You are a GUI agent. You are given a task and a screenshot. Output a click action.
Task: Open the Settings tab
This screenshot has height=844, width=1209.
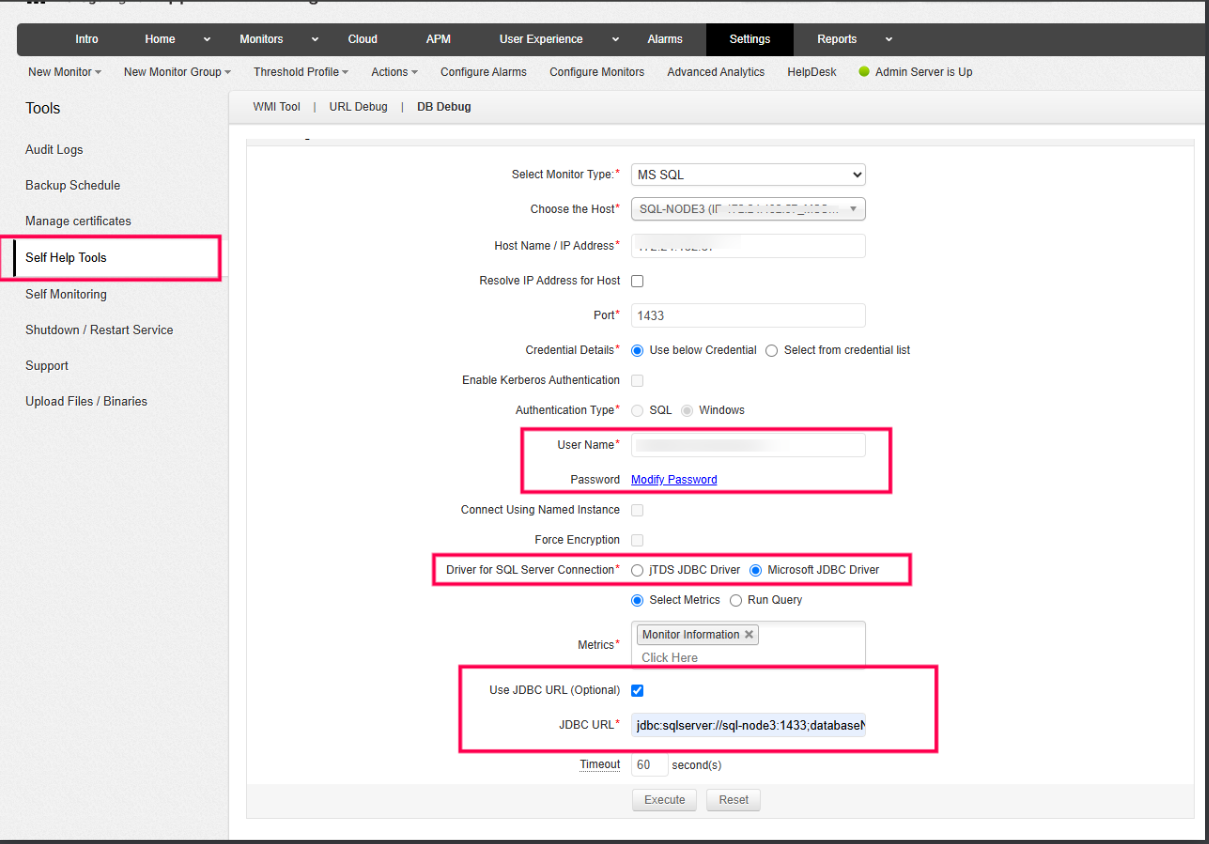point(750,40)
